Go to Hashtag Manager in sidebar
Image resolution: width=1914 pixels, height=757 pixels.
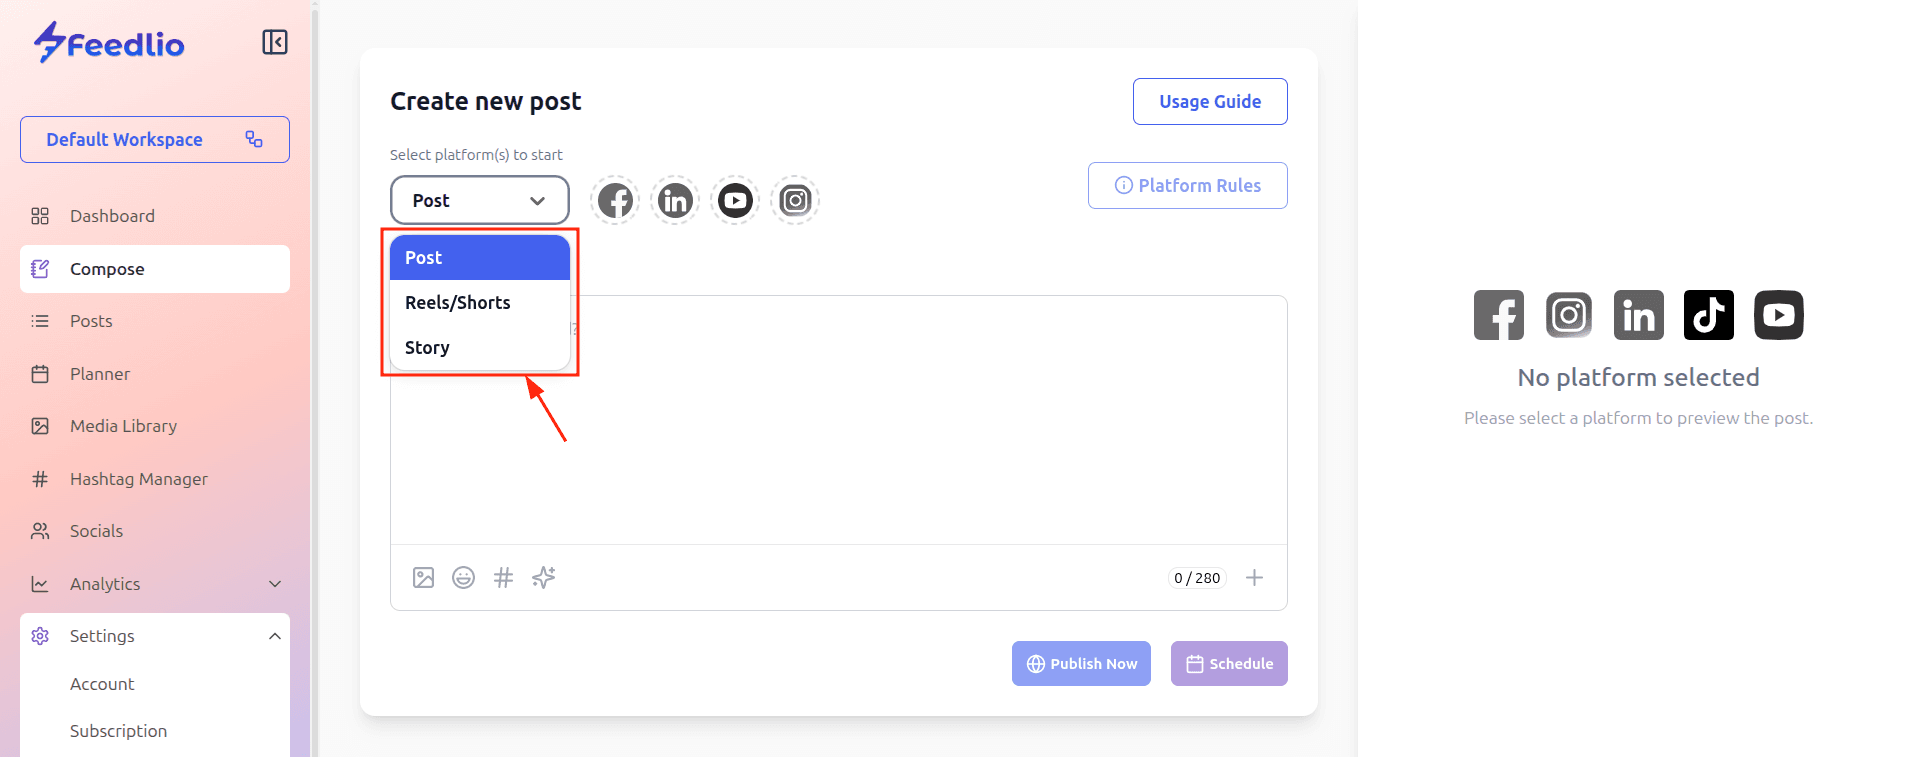pyautogui.click(x=139, y=479)
